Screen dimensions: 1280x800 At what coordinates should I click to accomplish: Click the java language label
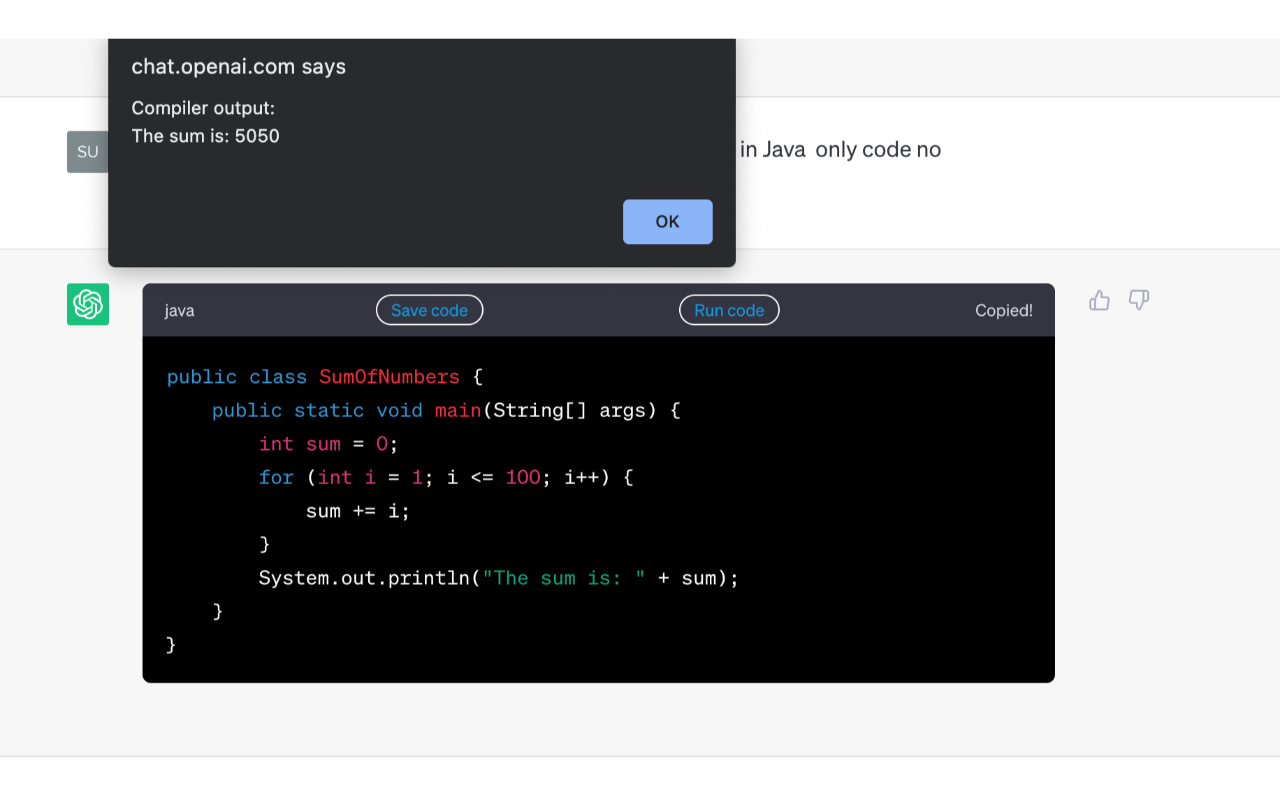180,310
